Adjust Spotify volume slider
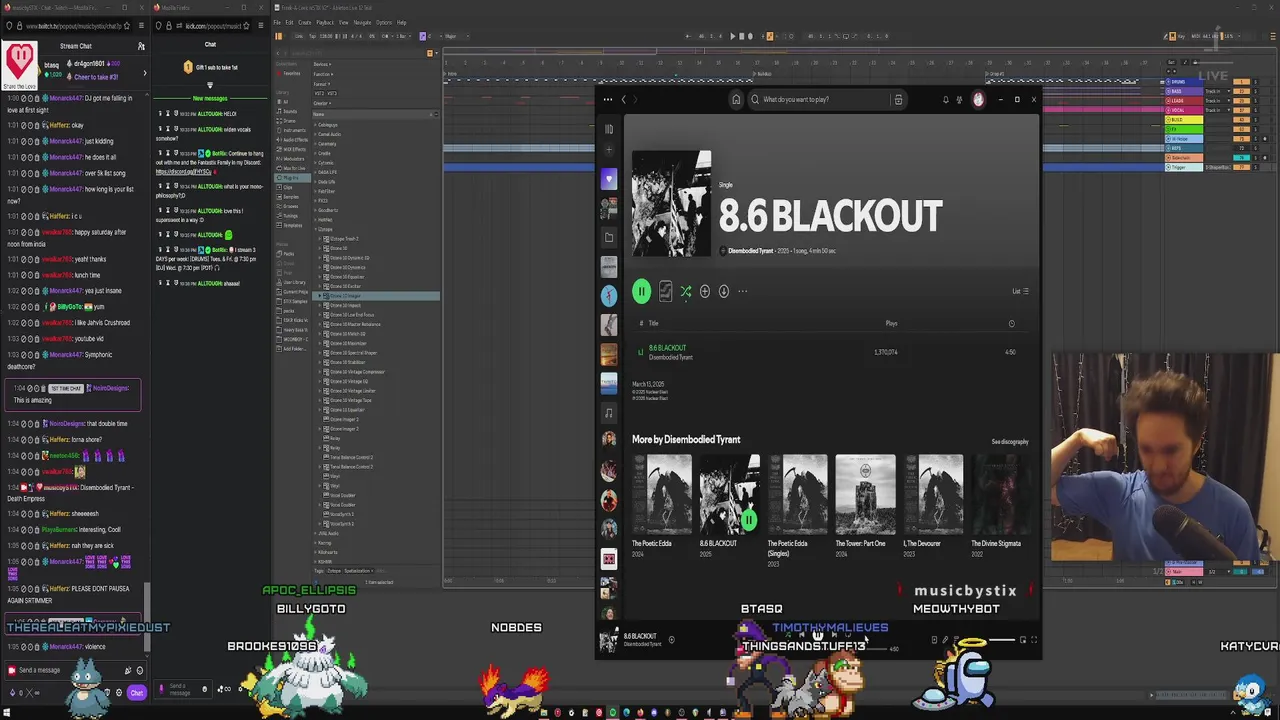This screenshot has width=1280, height=720. point(1002,639)
